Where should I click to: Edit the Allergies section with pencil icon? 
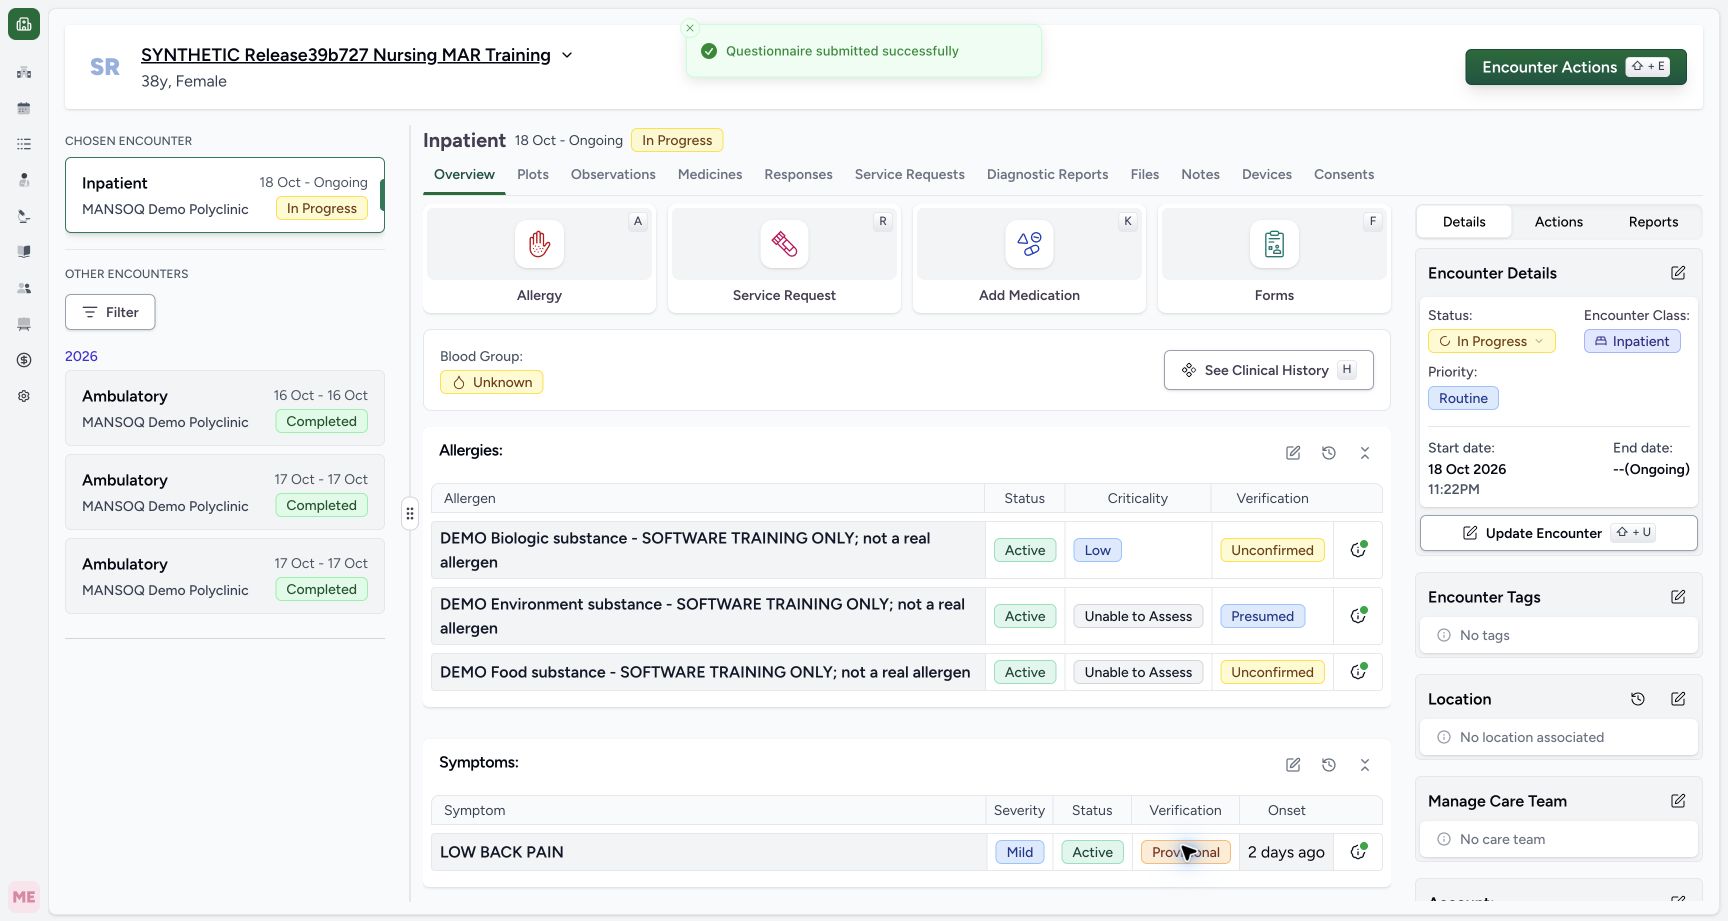click(x=1293, y=453)
